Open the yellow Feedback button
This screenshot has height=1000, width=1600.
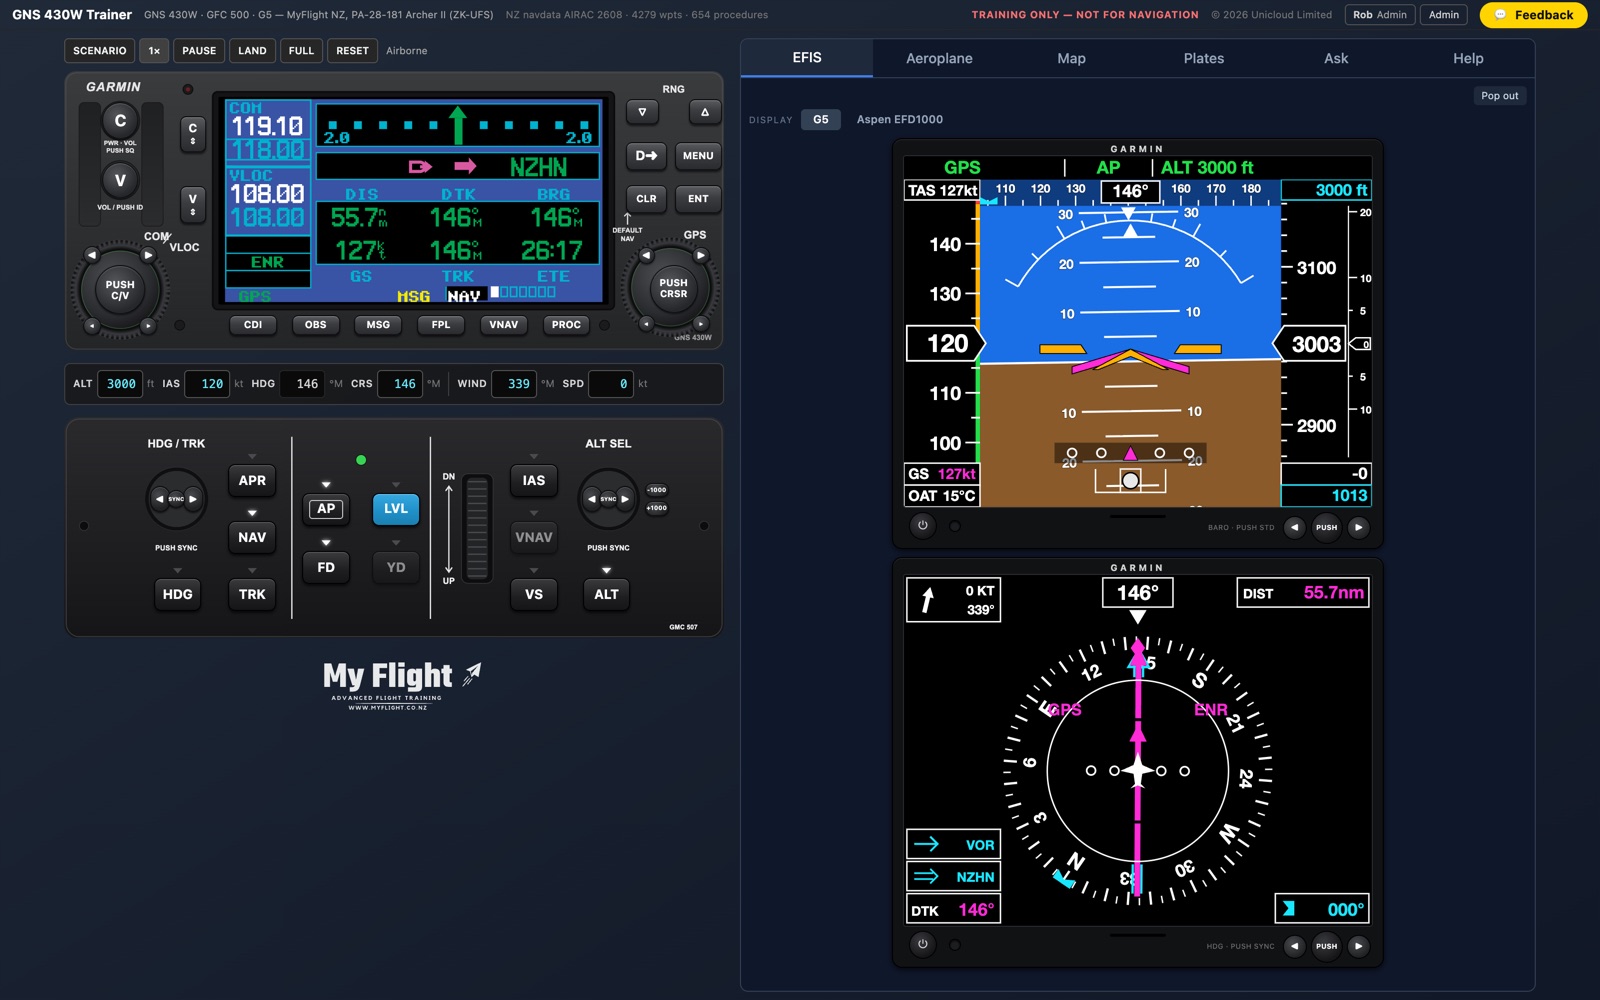tap(1533, 15)
